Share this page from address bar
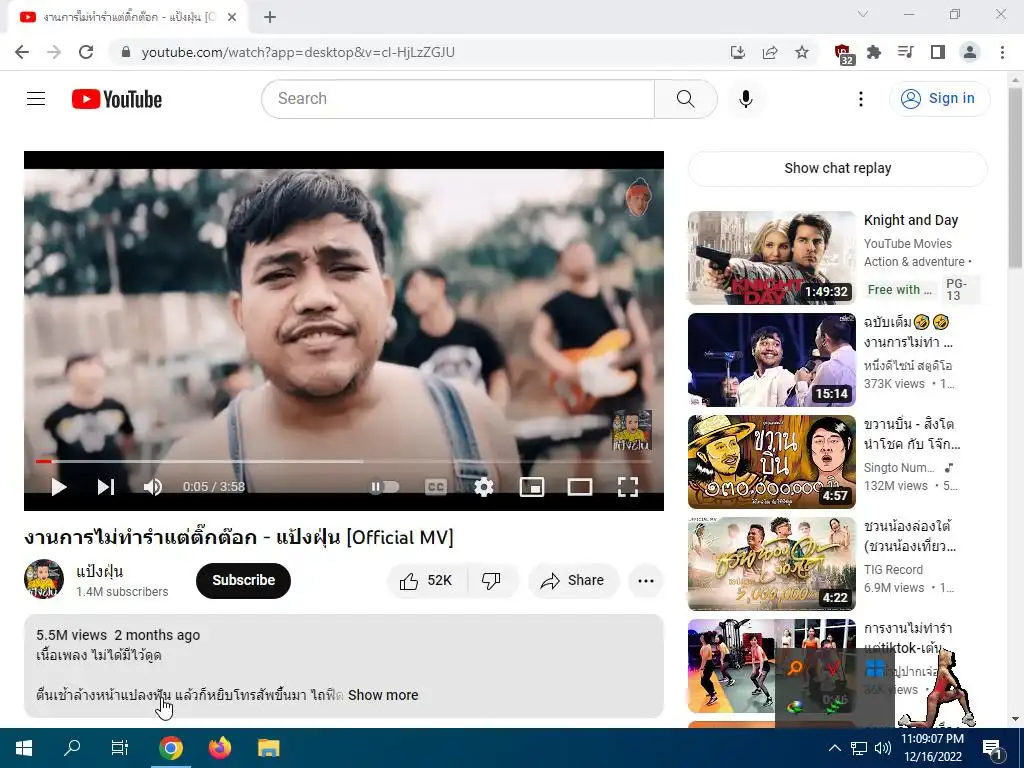Image resolution: width=1024 pixels, height=768 pixels. point(770,52)
